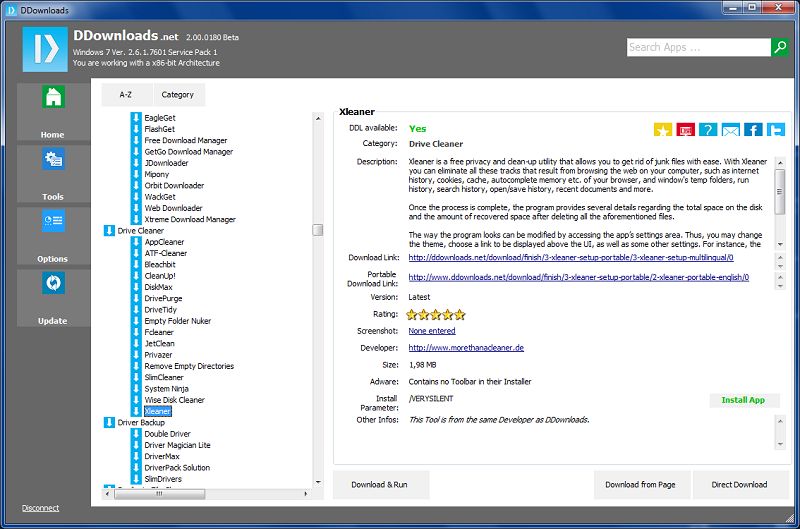Share via the Facebook icon
Image resolution: width=800 pixels, height=529 pixels.
coord(753,130)
